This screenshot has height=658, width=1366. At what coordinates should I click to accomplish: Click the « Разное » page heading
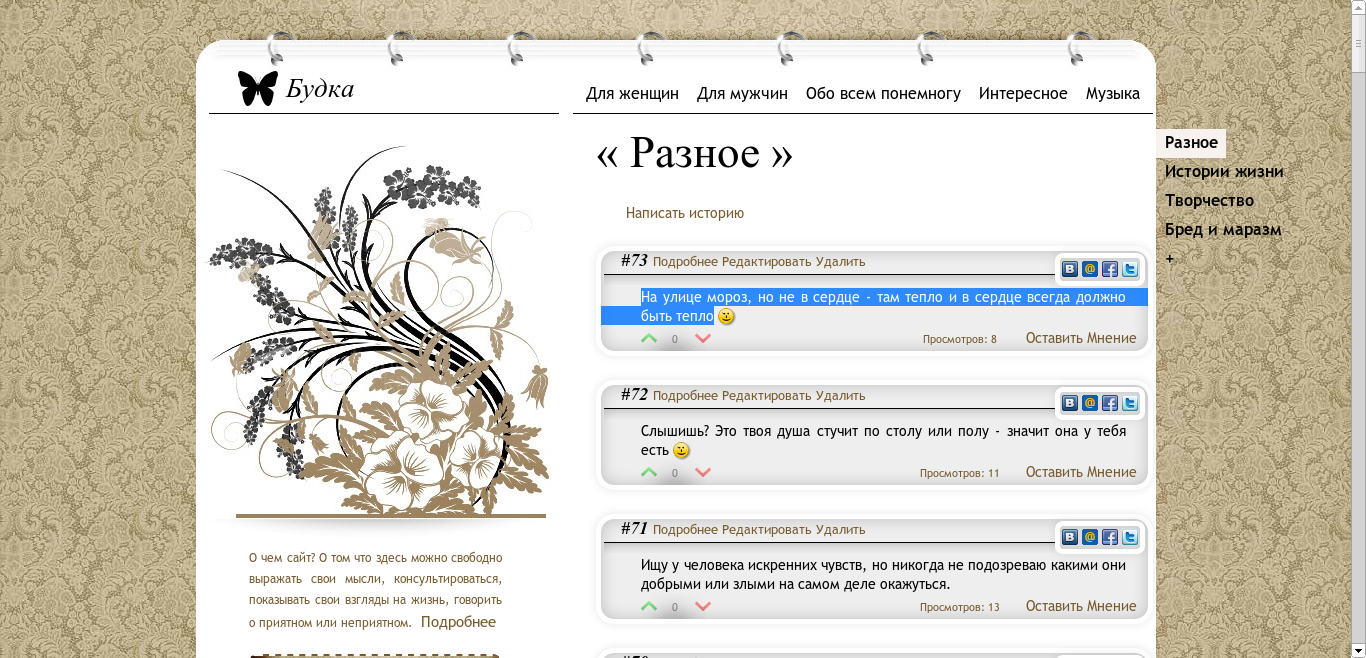695,154
